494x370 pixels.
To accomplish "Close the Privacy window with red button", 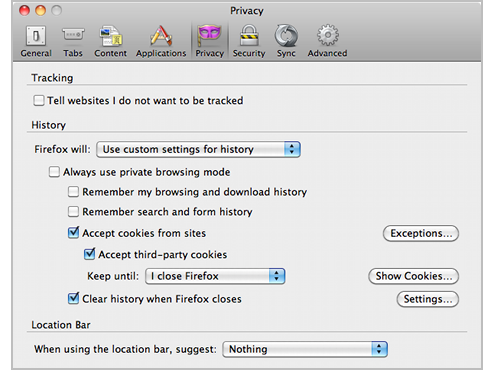I will [x=25, y=11].
